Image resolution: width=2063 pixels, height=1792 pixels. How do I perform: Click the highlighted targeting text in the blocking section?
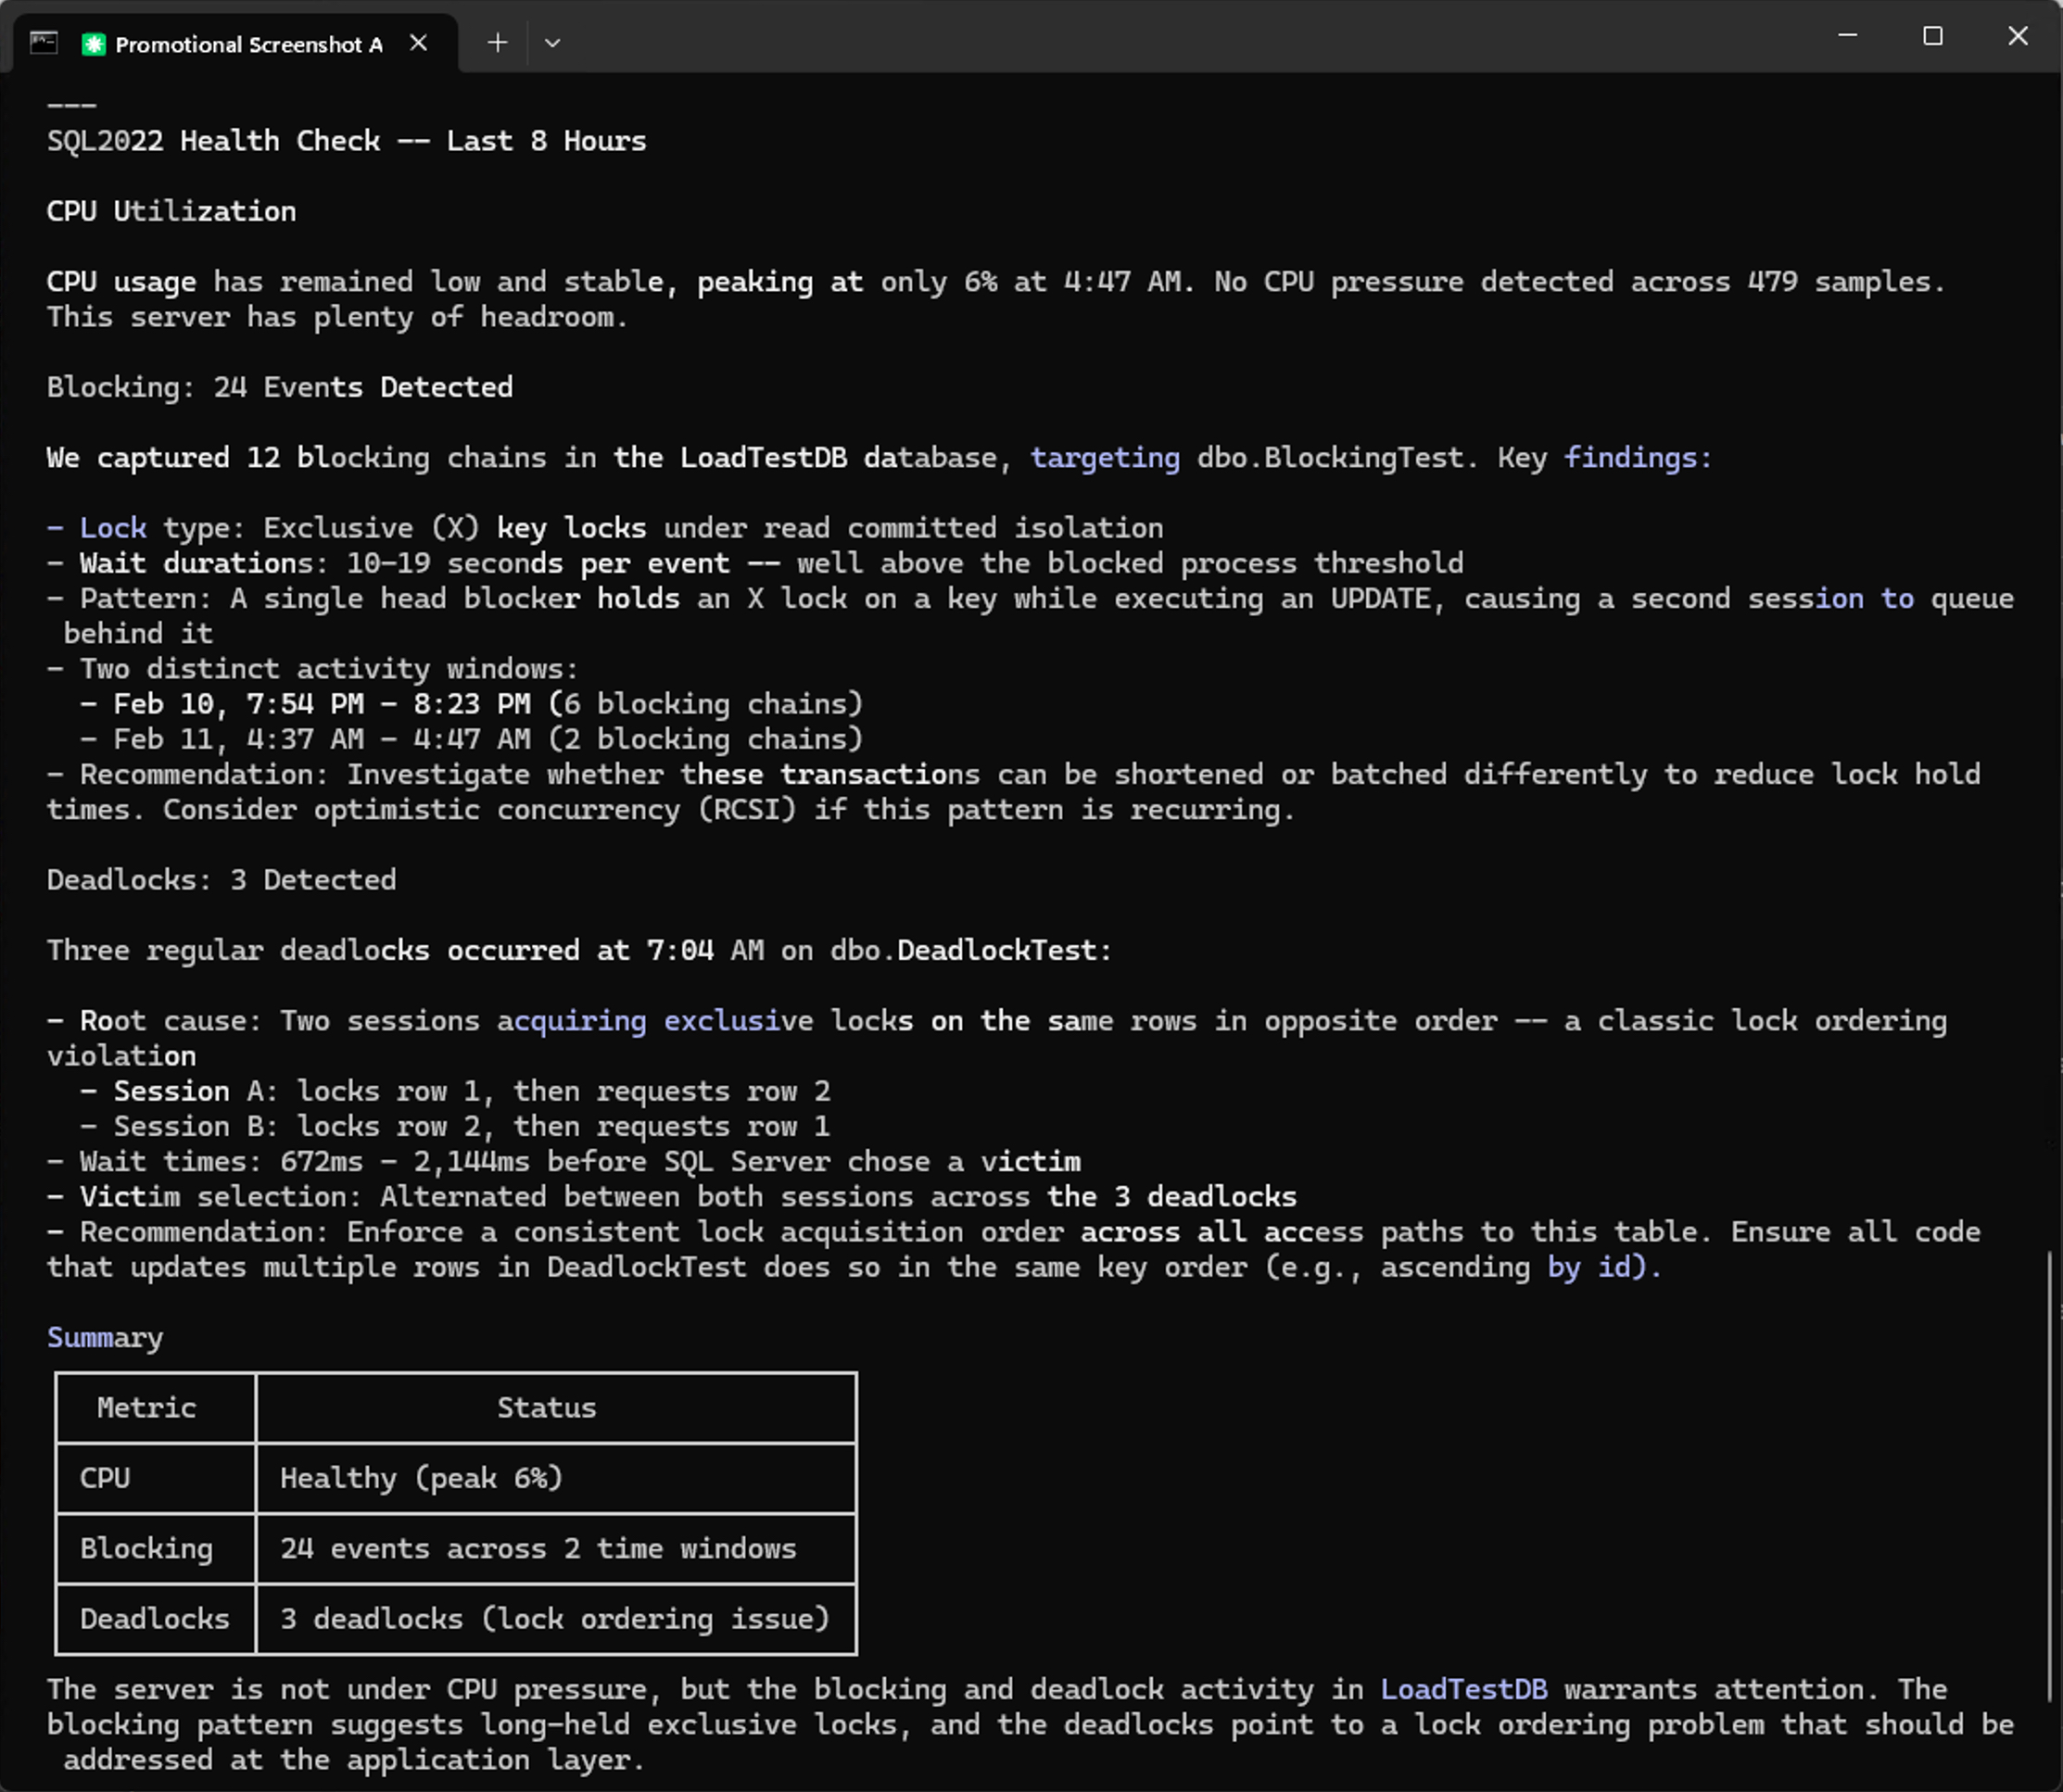point(1105,457)
